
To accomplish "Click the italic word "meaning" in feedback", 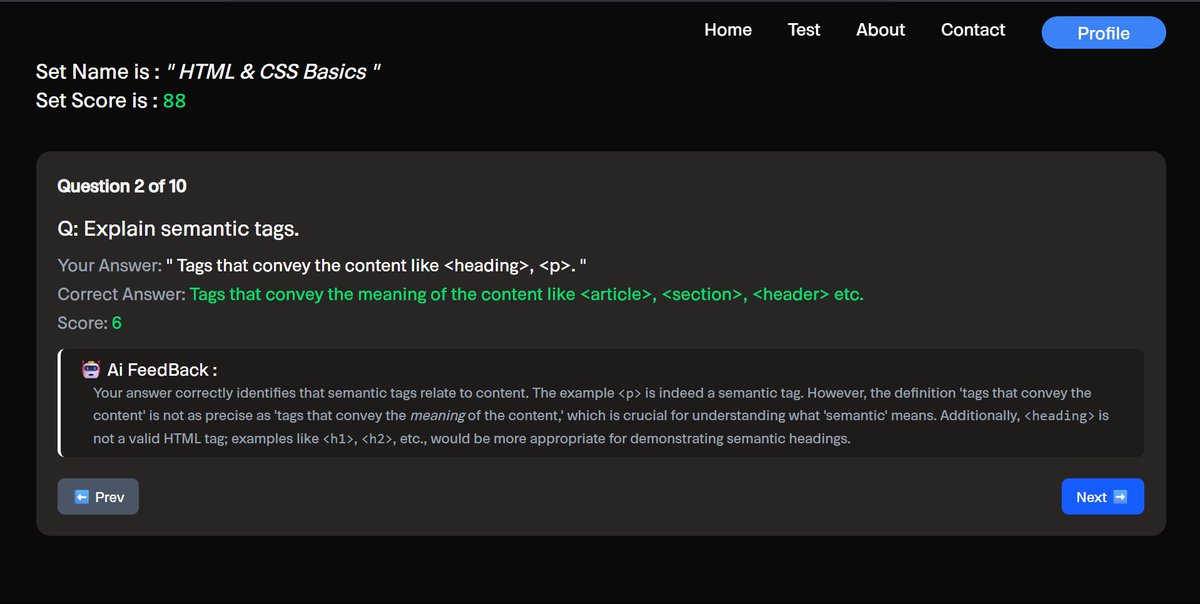I will pos(437,415).
